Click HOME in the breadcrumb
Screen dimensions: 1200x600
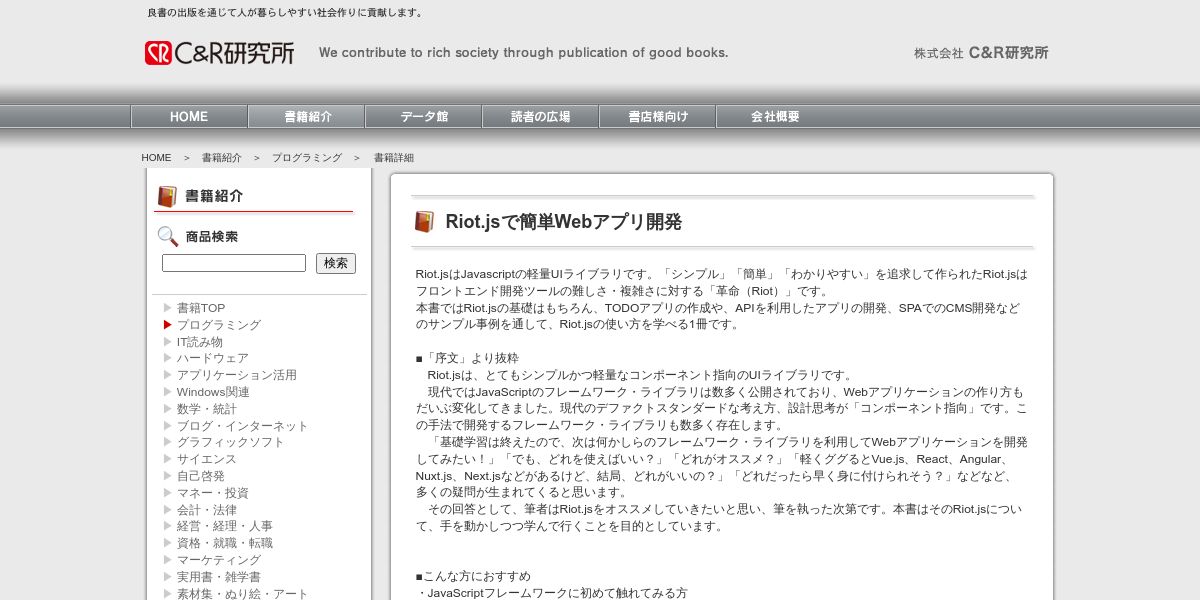(156, 158)
